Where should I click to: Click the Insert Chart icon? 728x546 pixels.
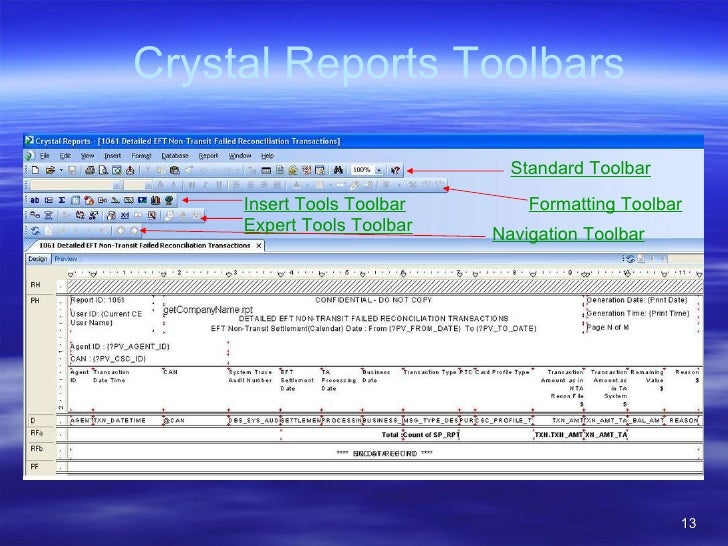coord(156,200)
